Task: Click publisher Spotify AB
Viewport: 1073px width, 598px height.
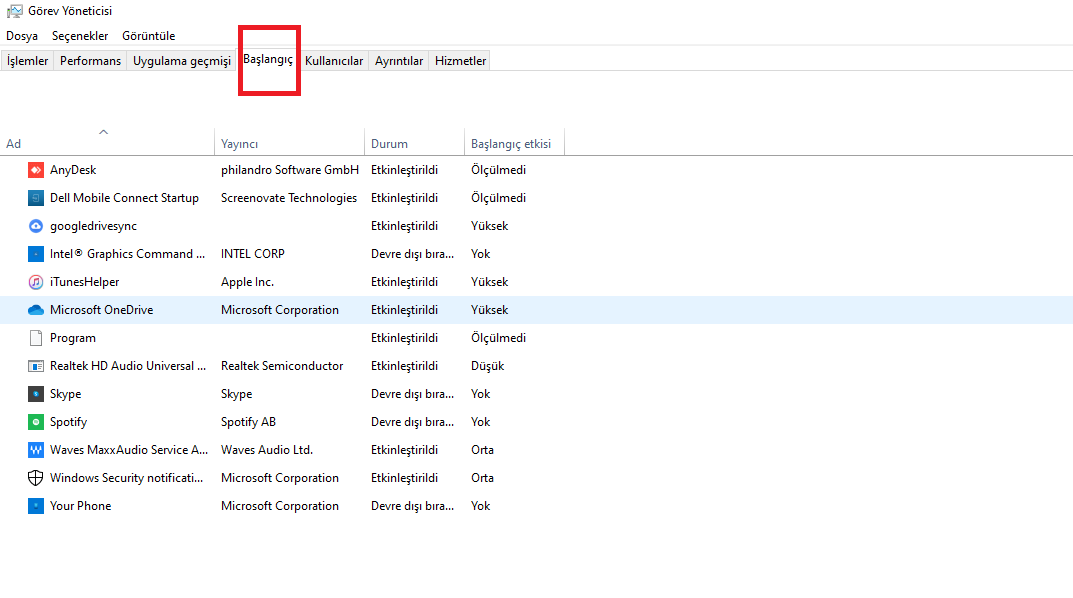Action: click(x=248, y=422)
